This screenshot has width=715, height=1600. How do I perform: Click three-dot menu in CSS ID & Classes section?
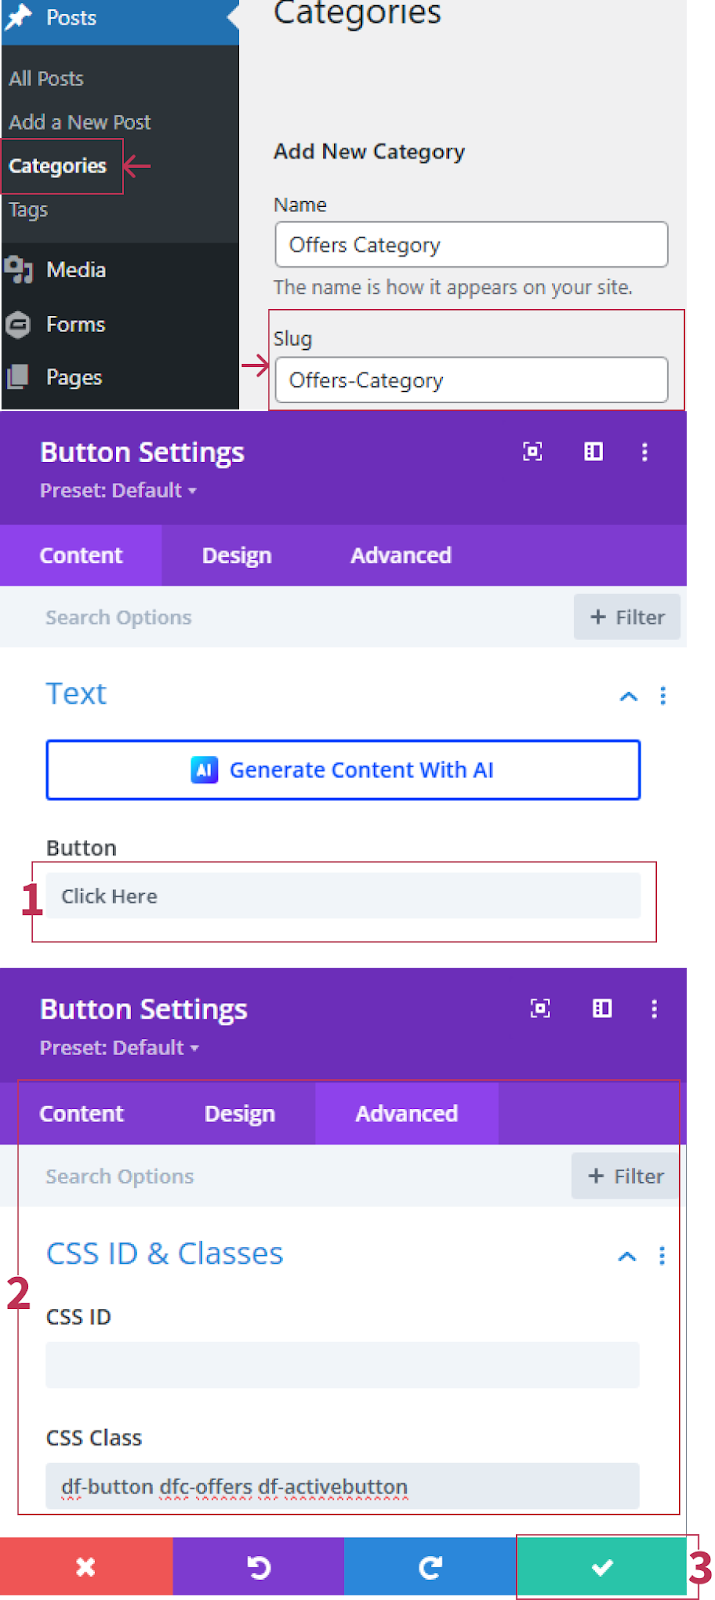tap(662, 1256)
